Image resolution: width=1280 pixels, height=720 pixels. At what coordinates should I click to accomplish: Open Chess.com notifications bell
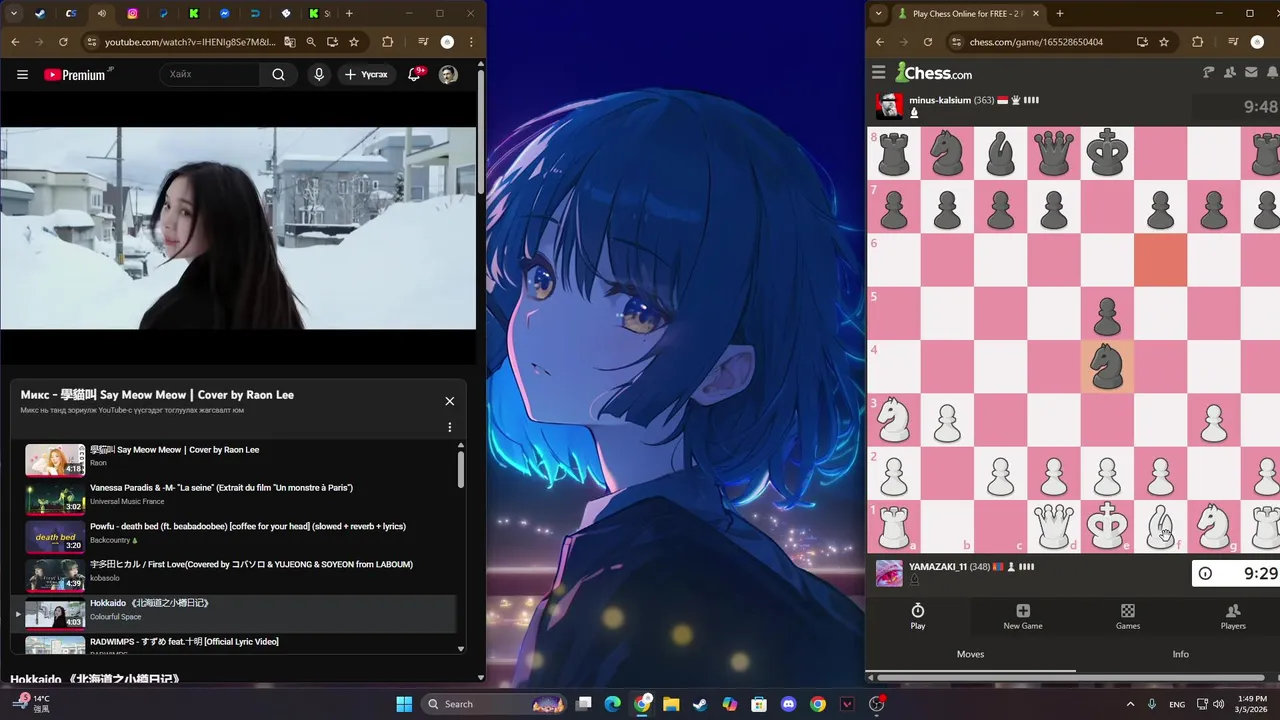pos(1271,72)
